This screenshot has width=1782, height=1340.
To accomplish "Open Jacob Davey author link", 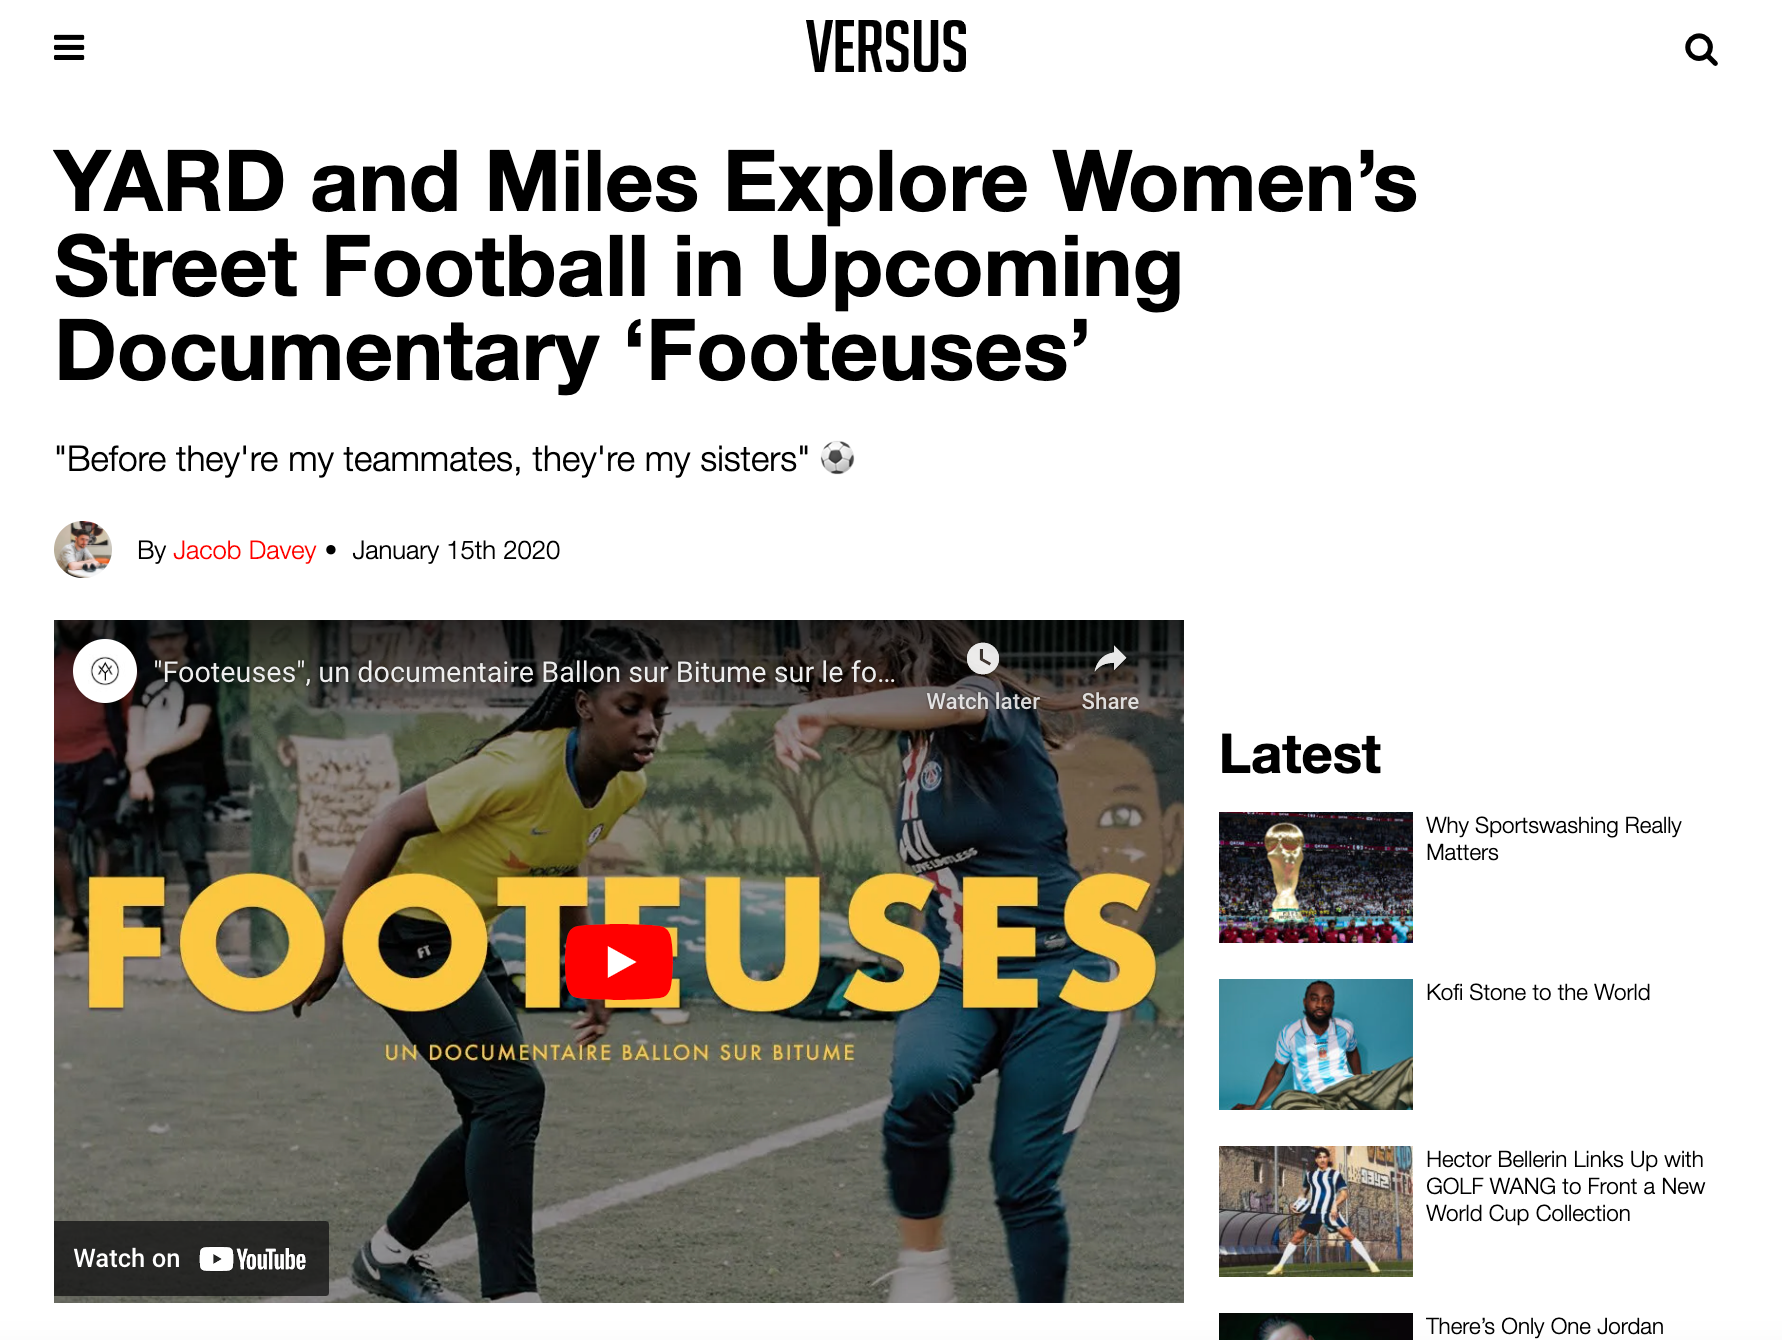I will click(244, 550).
